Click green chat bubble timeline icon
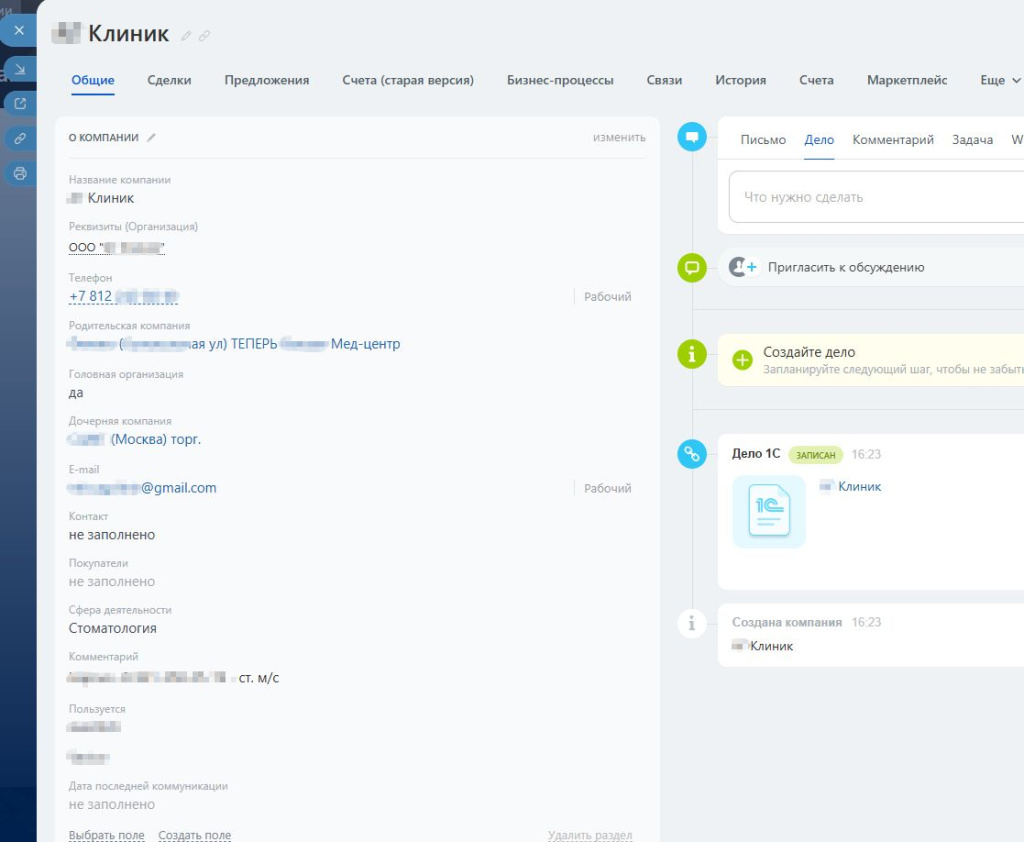The image size is (1024, 842). [x=692, y=268]
